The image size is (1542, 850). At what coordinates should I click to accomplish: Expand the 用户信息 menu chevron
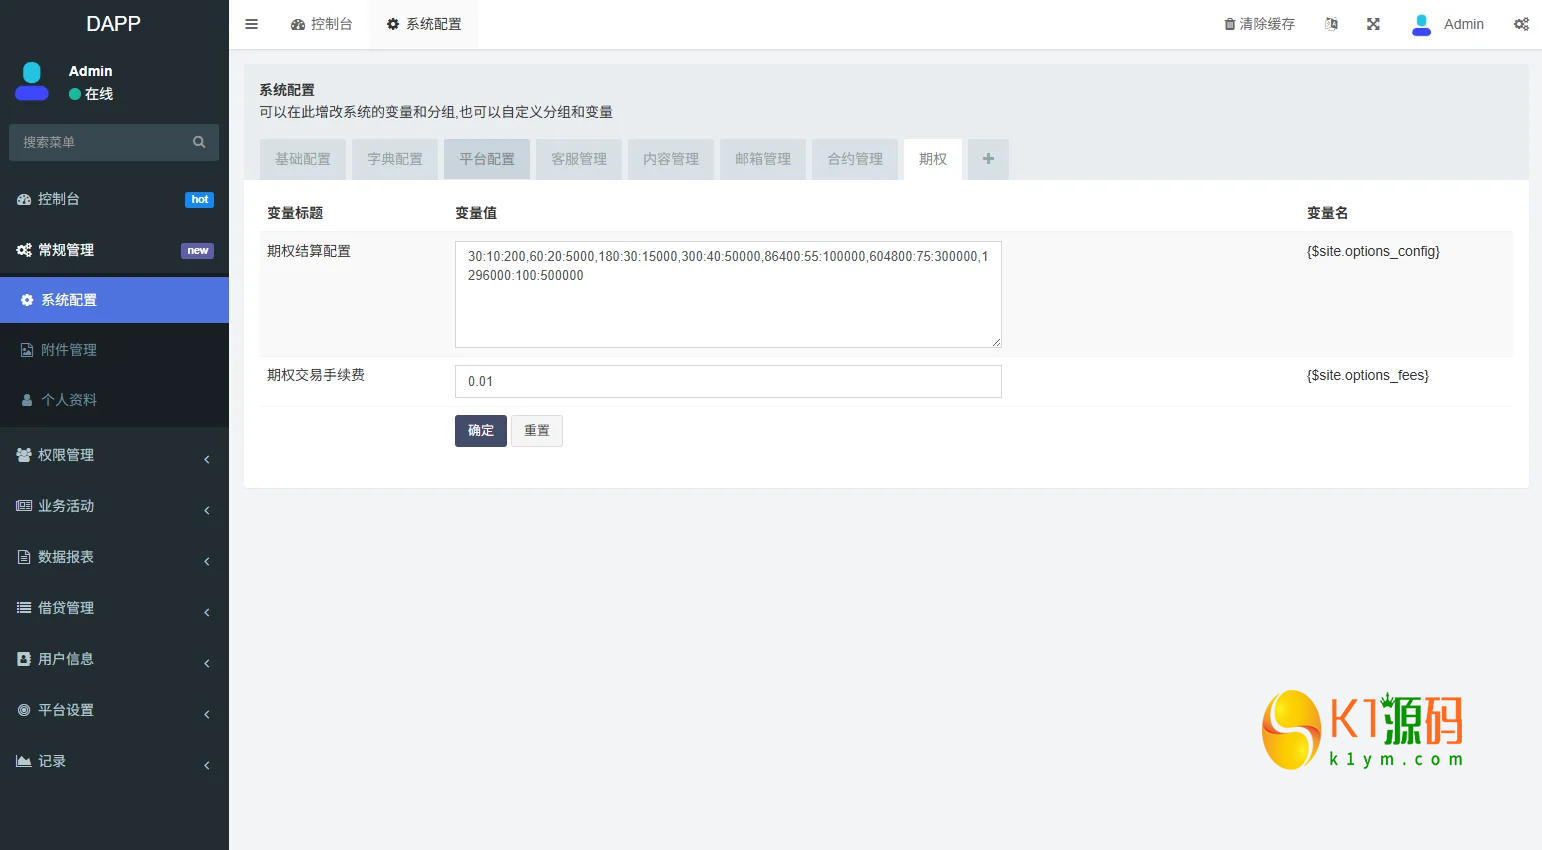pyautogui.click(x=207, y=664)
